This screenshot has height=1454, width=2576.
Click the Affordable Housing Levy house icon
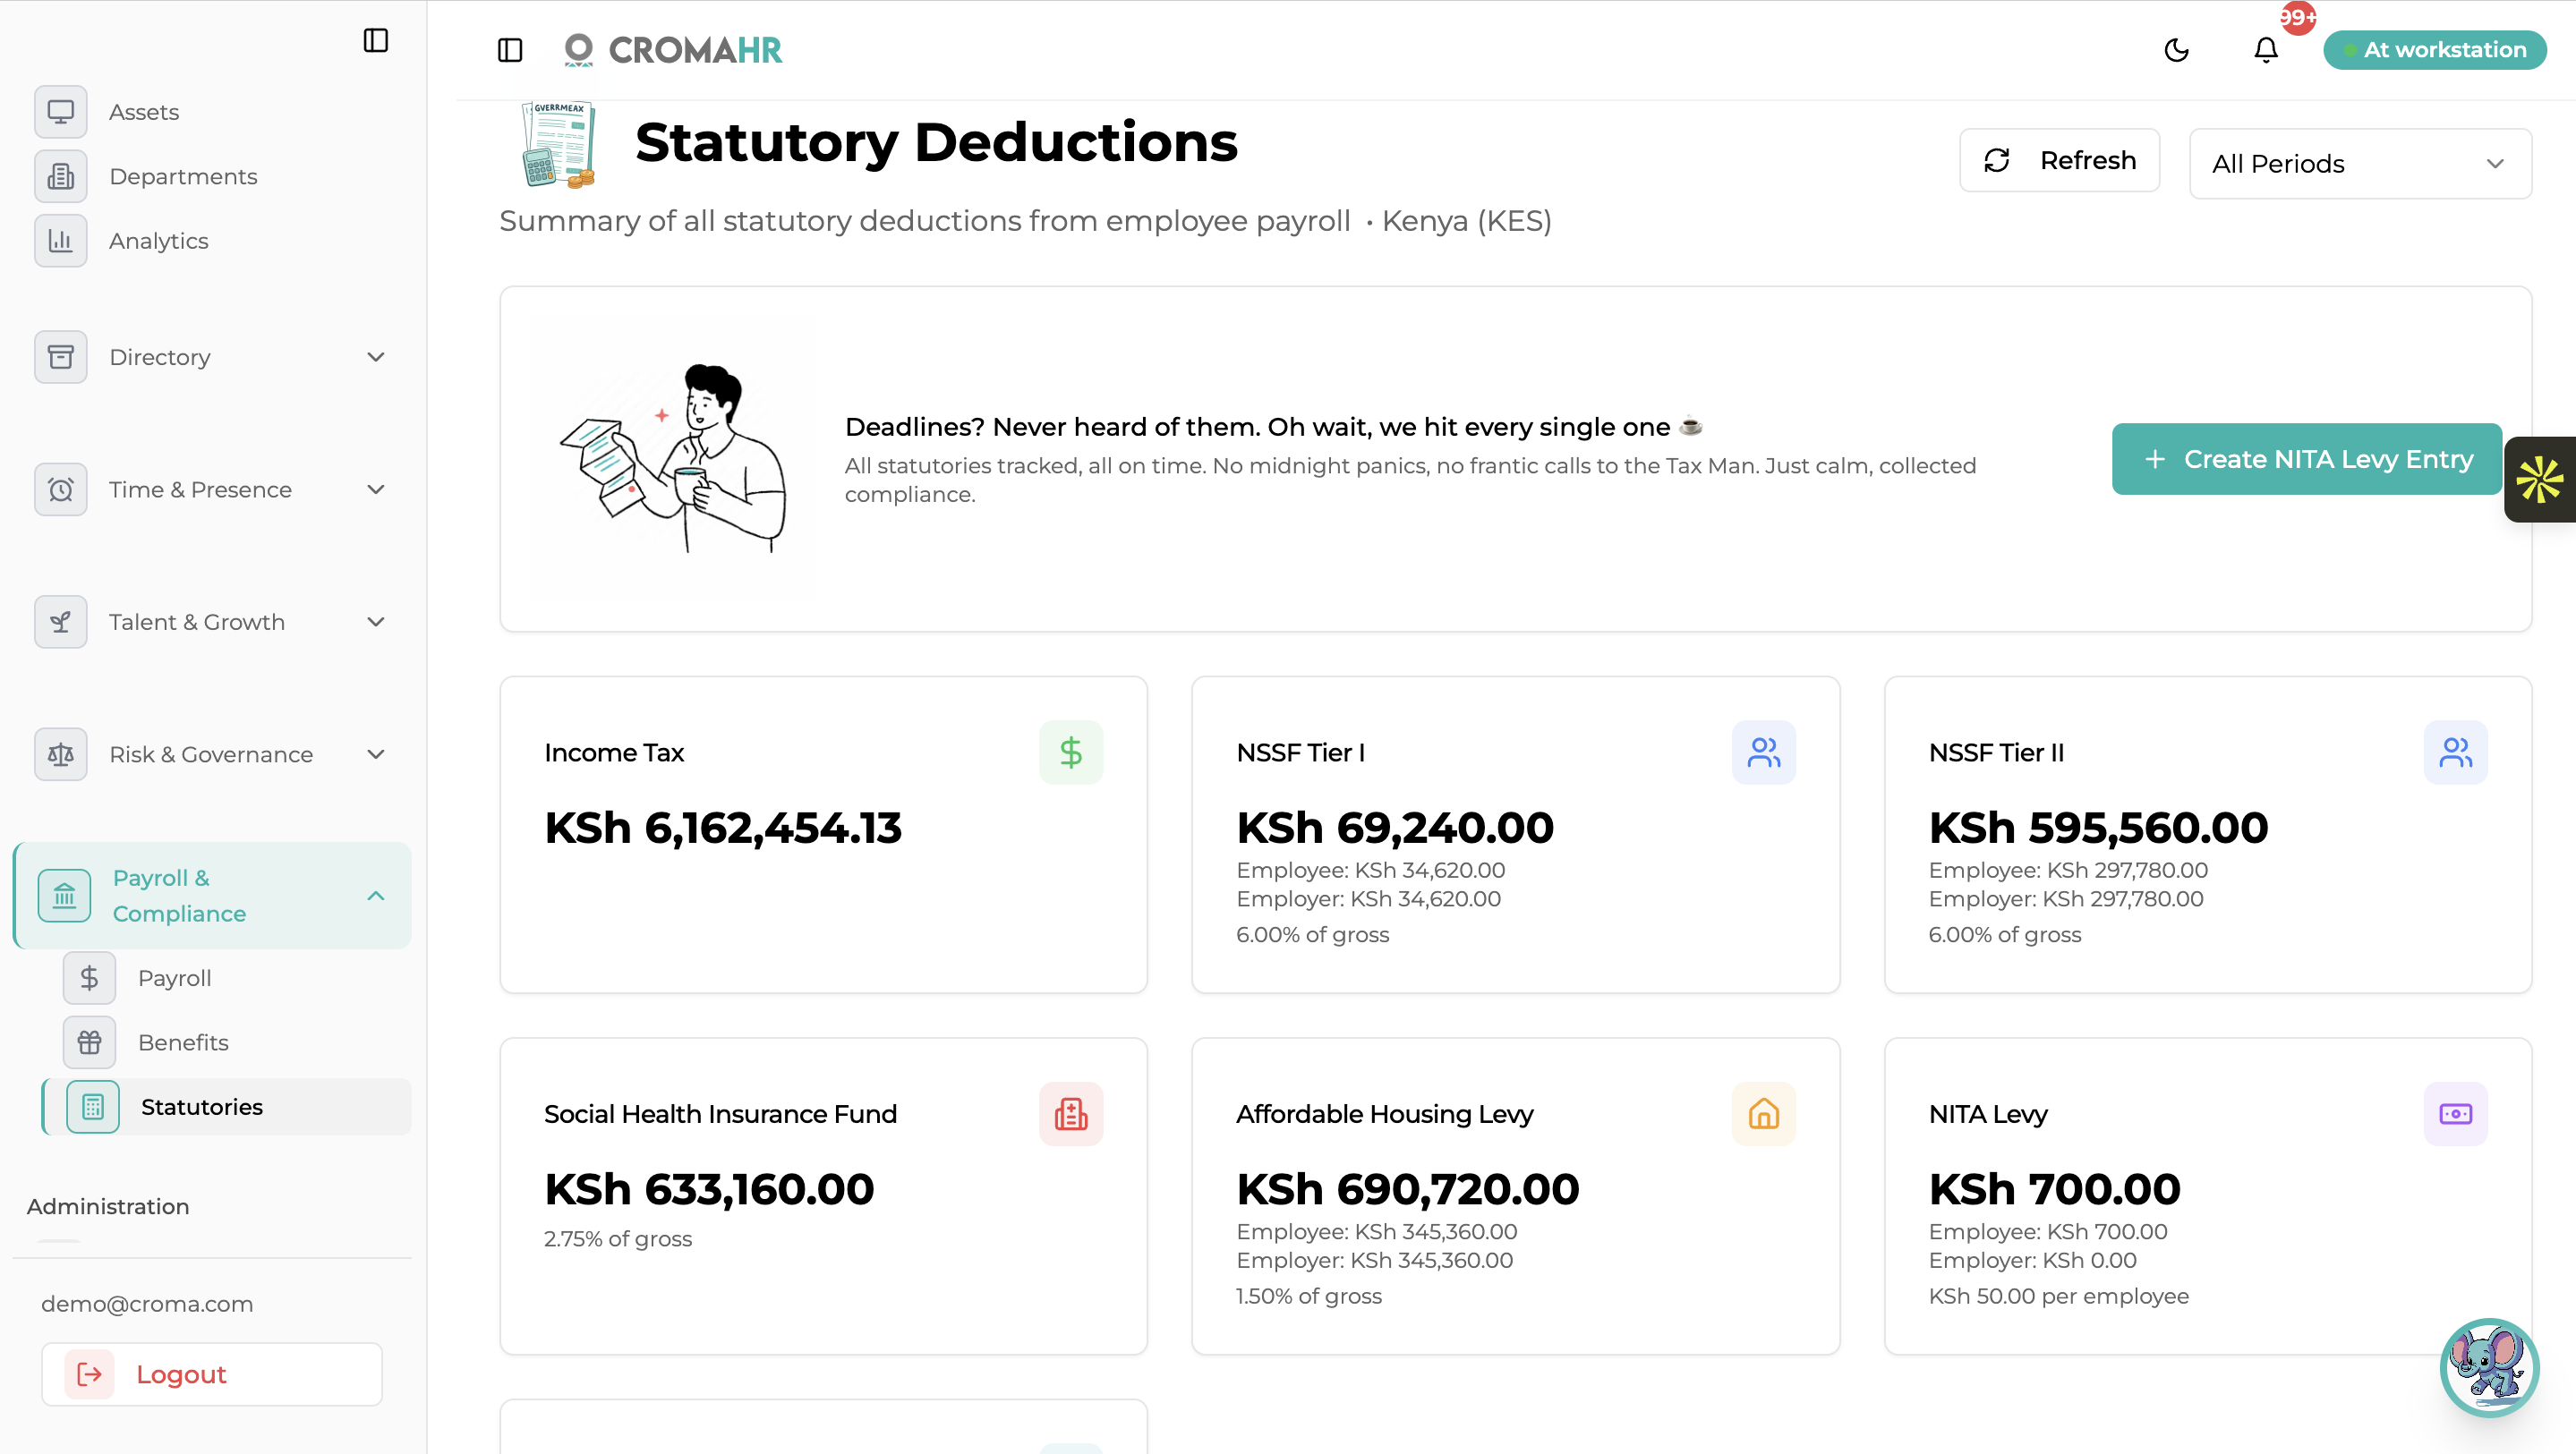(x=1764, y=1114)
